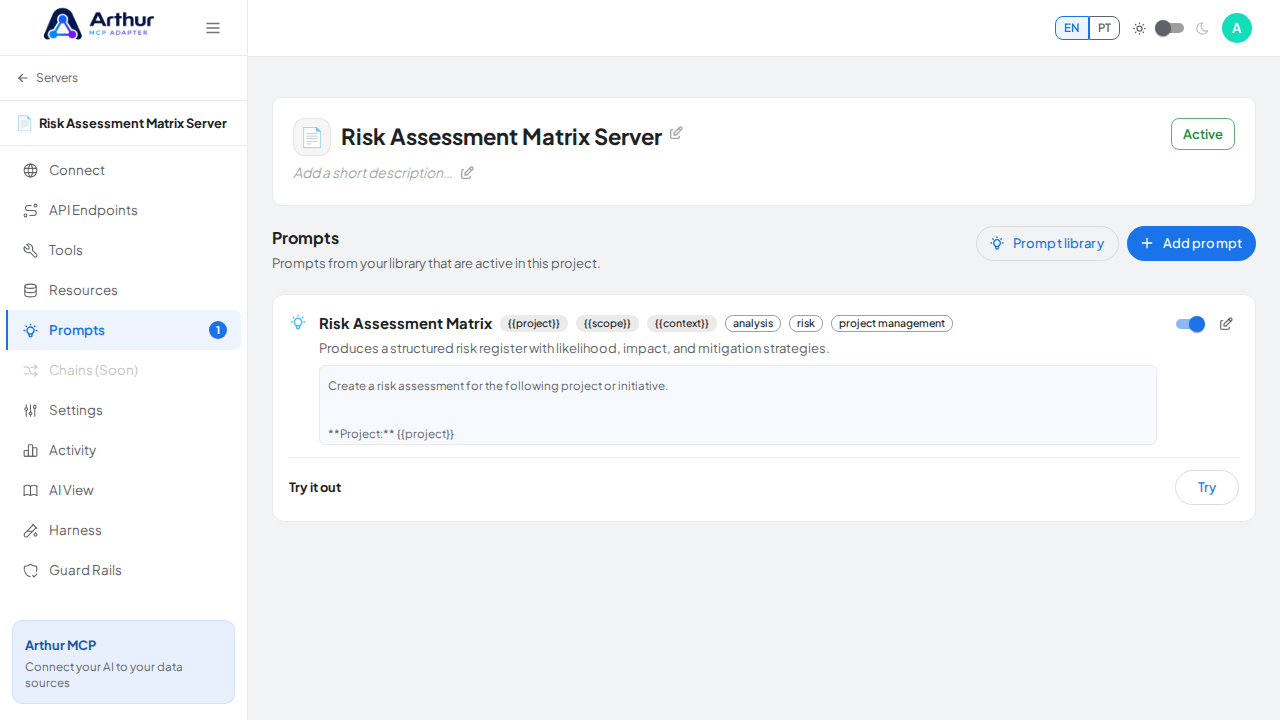Open the Connect section
The height and width of the screenshot is (720, 1280).
point(123,170)
